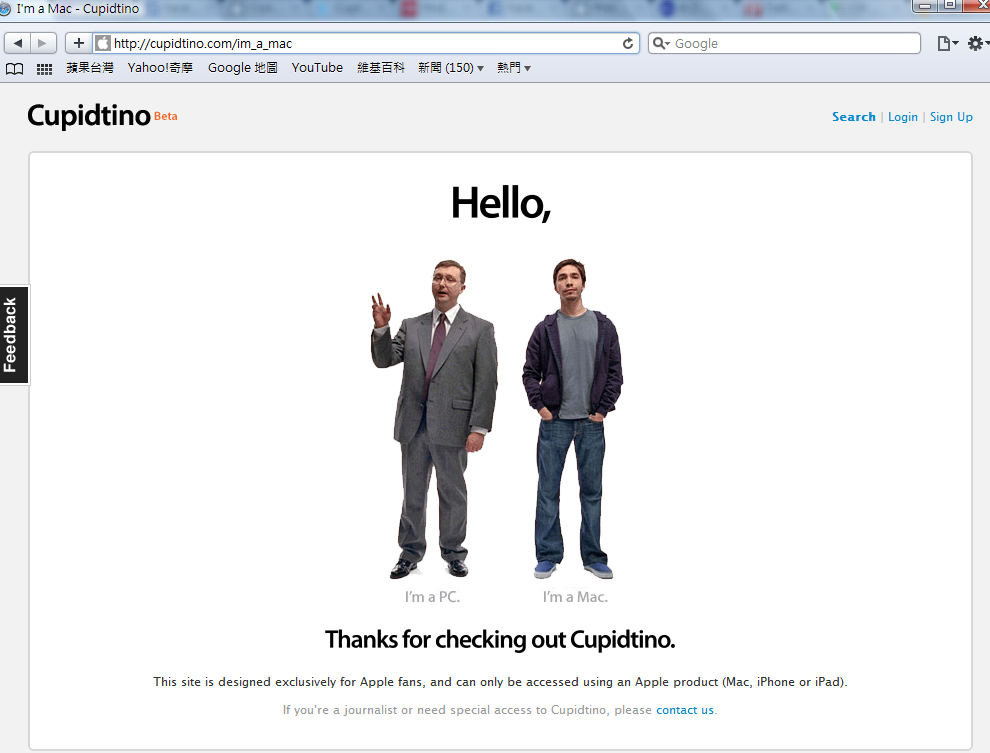Expand the 熱門 bookmark folder

pos(513,68)
